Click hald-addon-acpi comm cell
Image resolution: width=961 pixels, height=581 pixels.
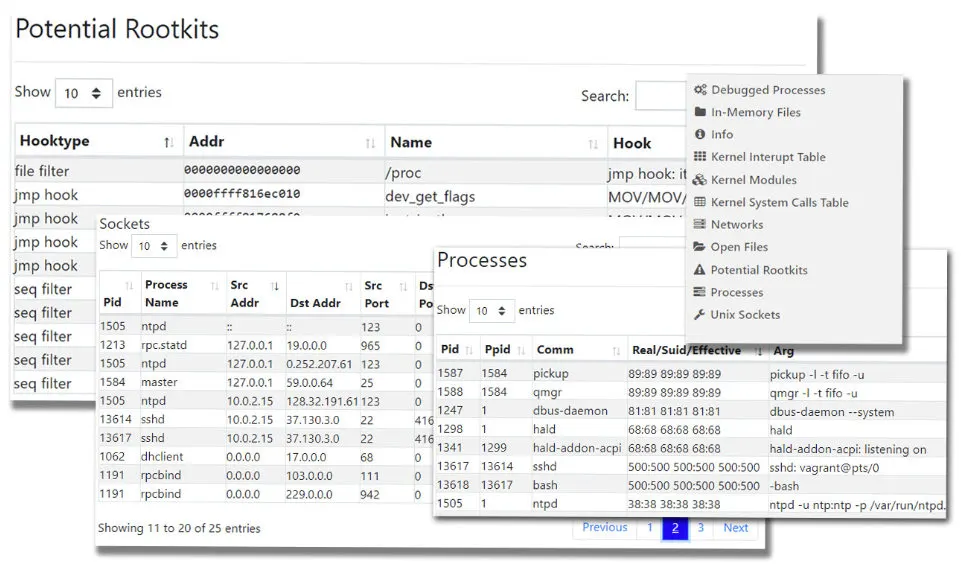577,448
